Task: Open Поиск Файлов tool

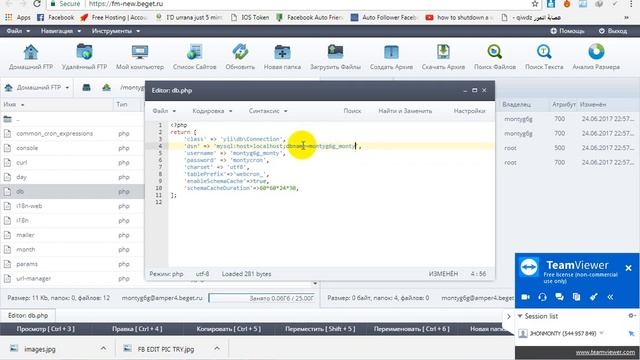Action: tap(495, 57)
